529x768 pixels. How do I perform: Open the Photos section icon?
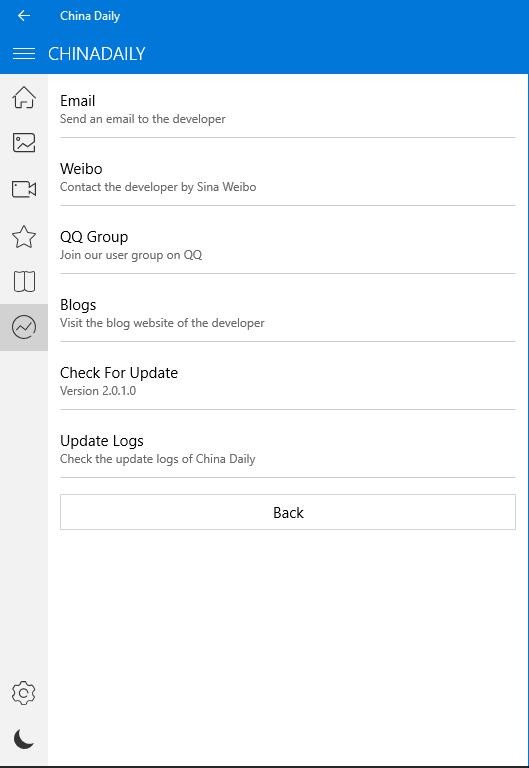(x=24, y=143)
